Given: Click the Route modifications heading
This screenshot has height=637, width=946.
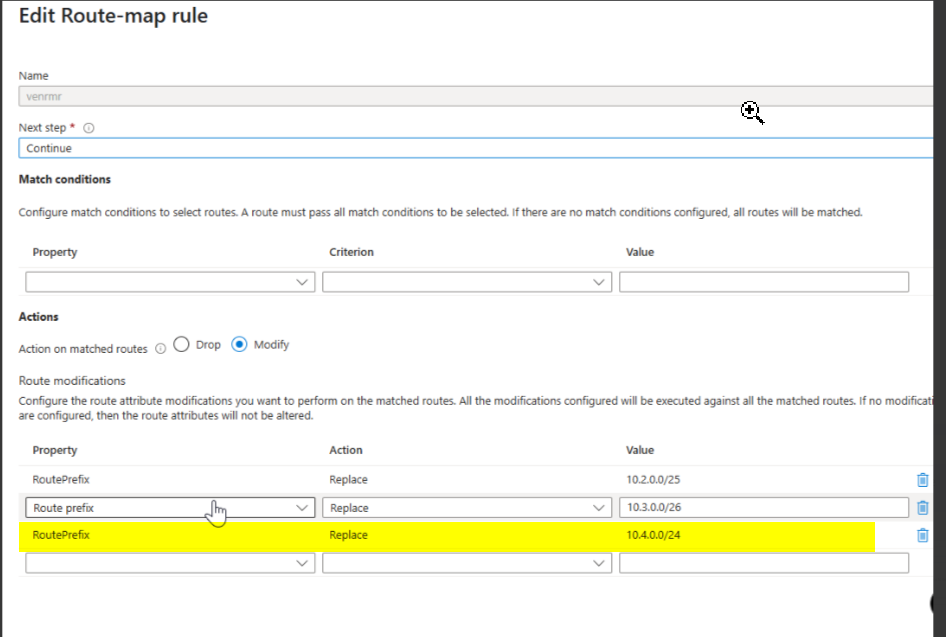Looking at the screenshot, I should [x=72, y=381].
